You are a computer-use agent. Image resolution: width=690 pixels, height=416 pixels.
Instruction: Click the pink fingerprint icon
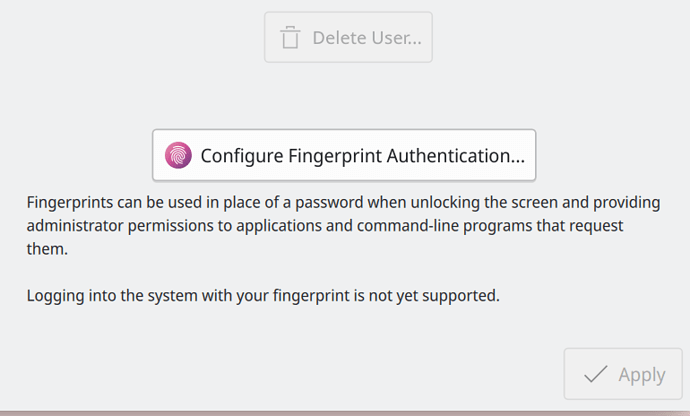point(178,155)
